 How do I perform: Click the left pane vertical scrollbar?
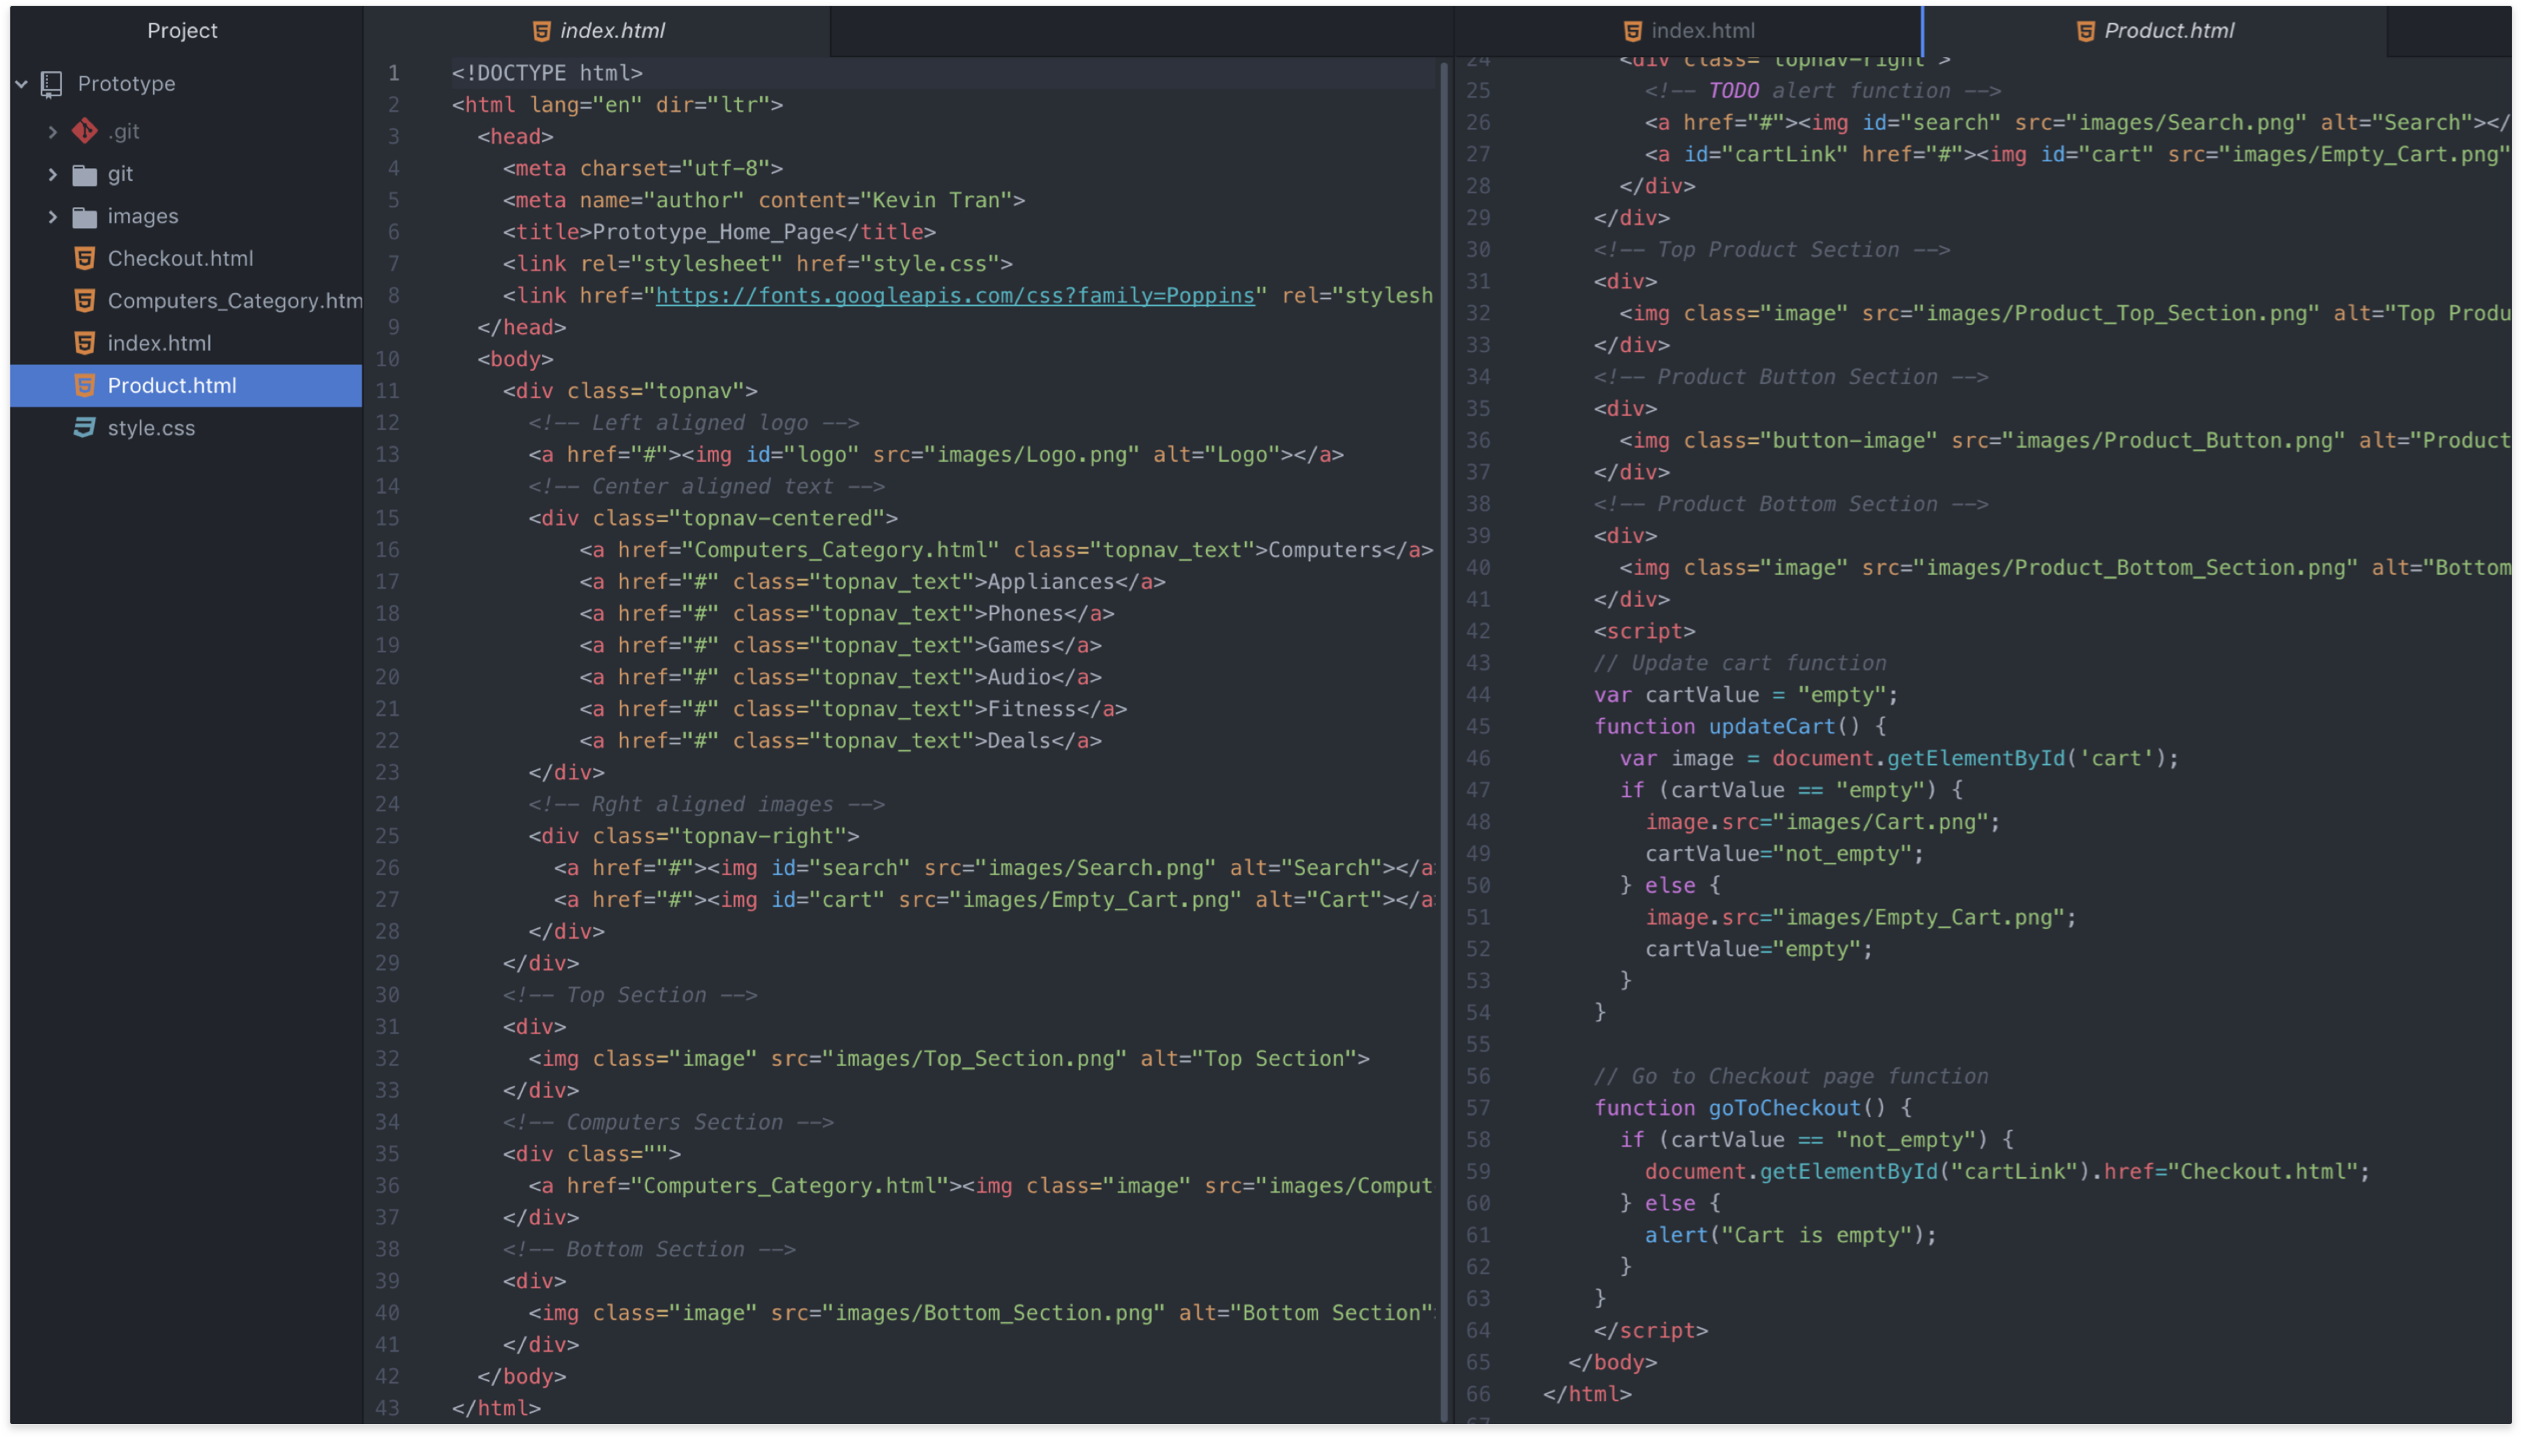click(1443, 740)
